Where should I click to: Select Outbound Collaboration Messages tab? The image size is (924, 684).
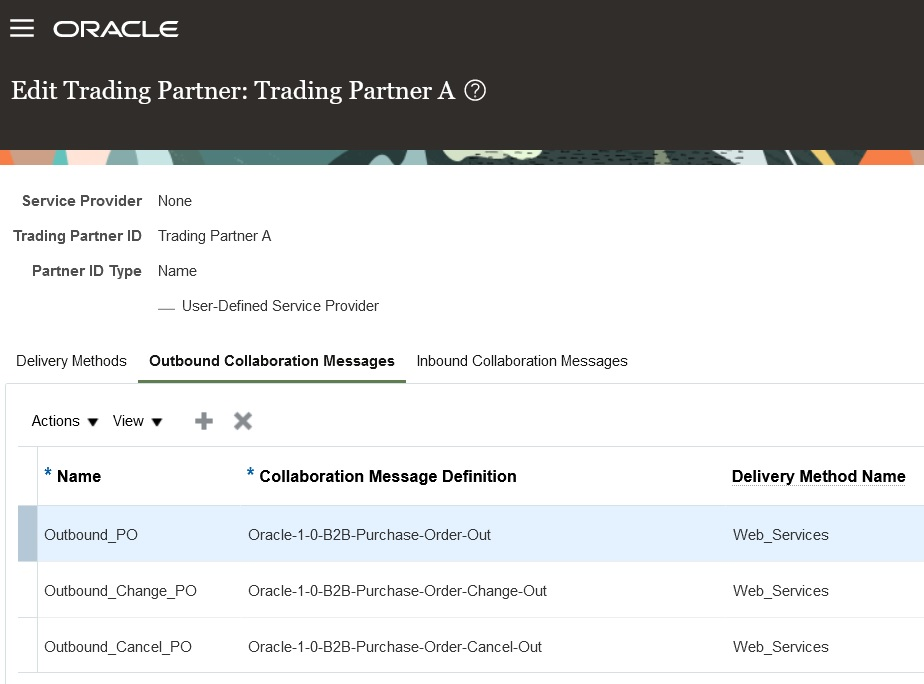pos(272,361)
